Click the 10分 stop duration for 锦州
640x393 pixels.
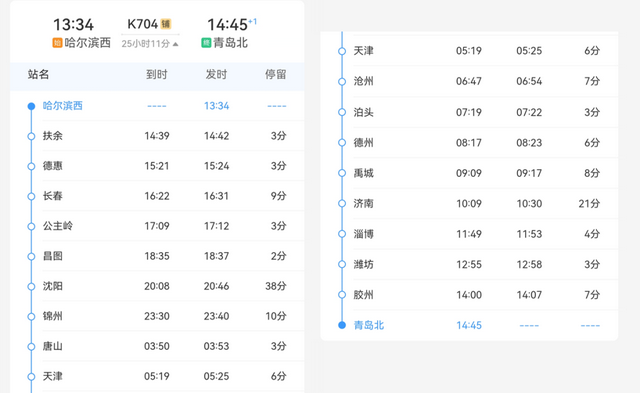276,316
